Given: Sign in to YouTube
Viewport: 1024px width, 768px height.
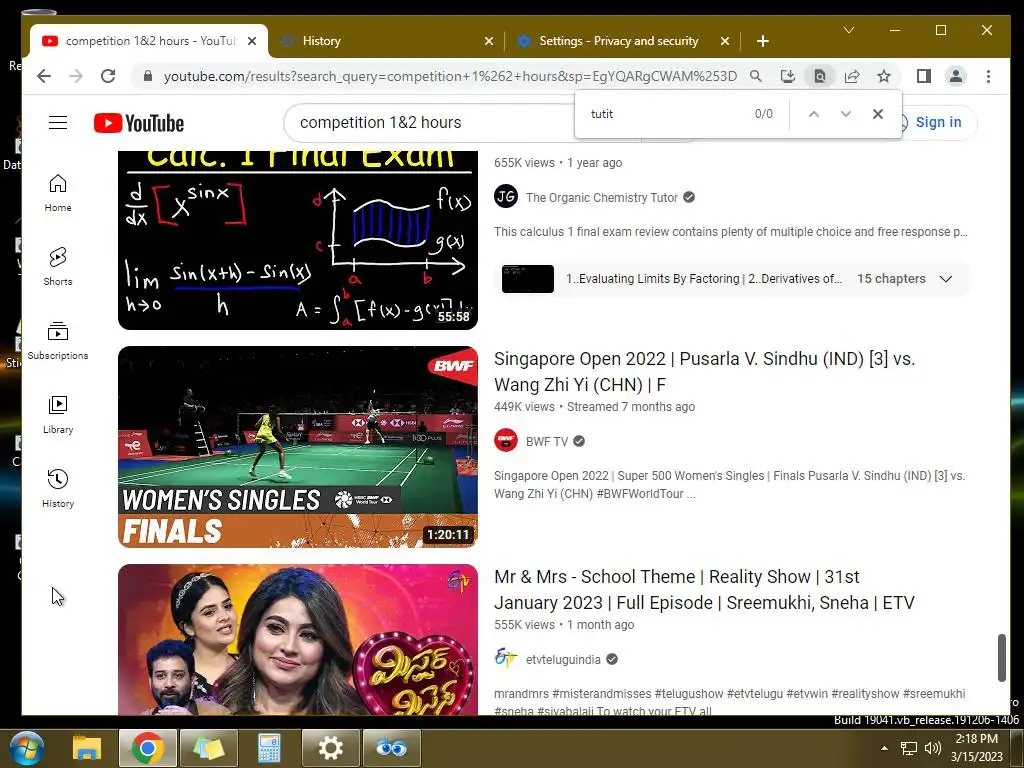Looking at the screenshot, I should pos(937,122).
